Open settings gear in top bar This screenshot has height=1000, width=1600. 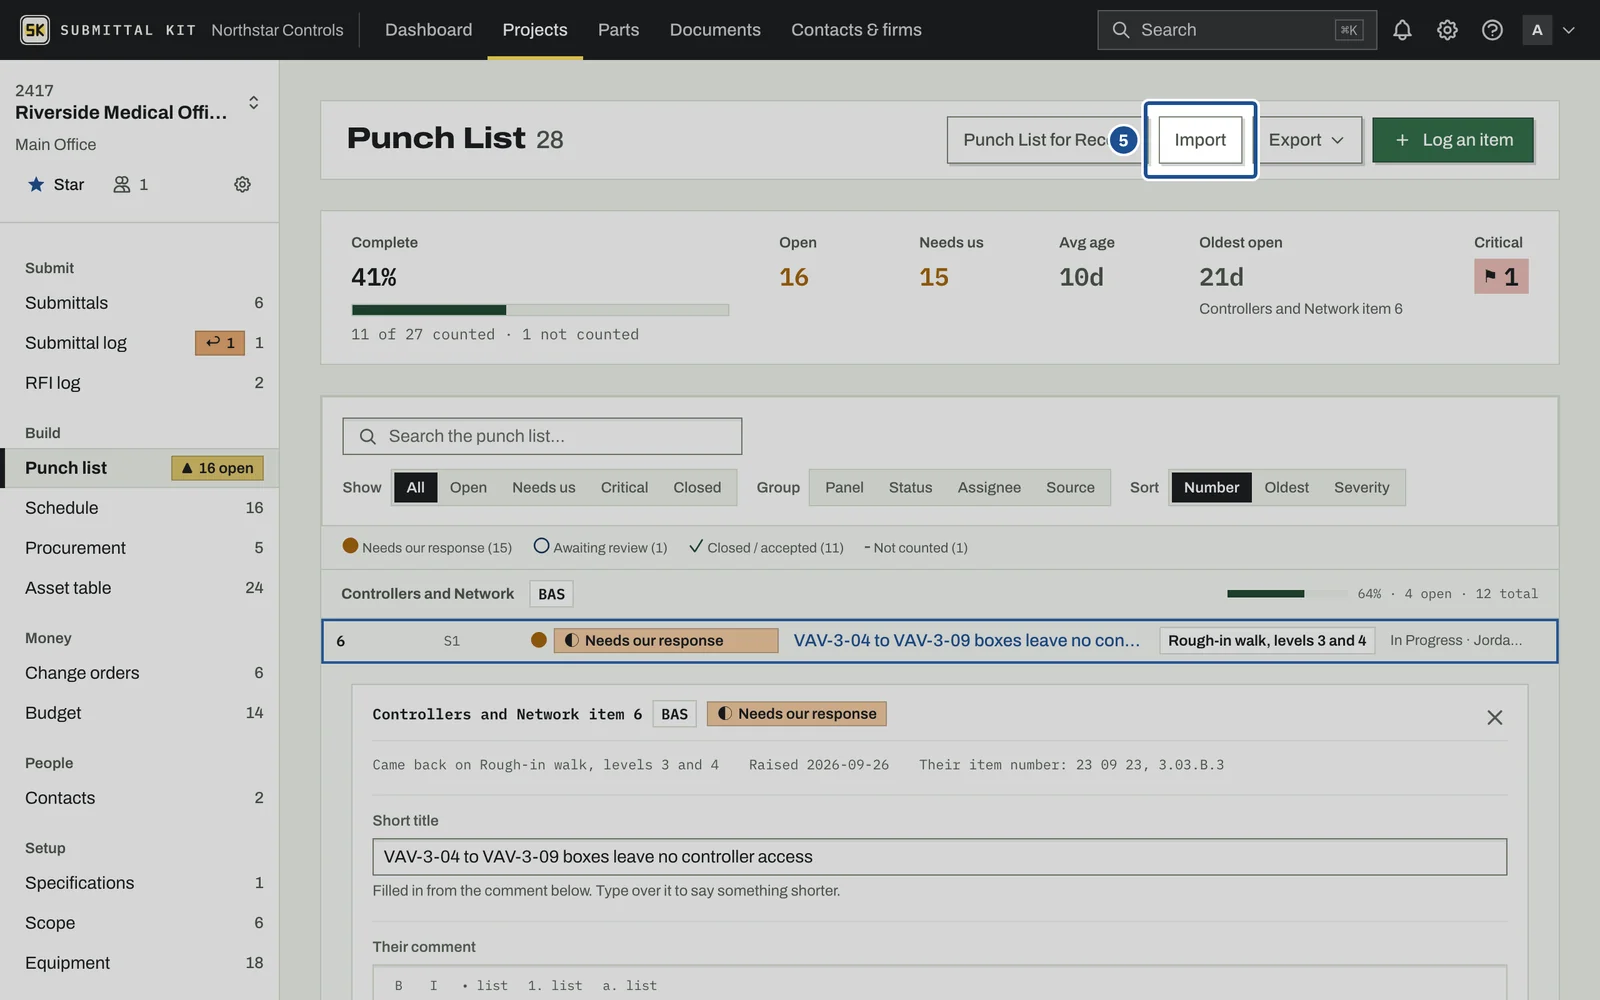pyautogui.click(x=1447, y=30)
